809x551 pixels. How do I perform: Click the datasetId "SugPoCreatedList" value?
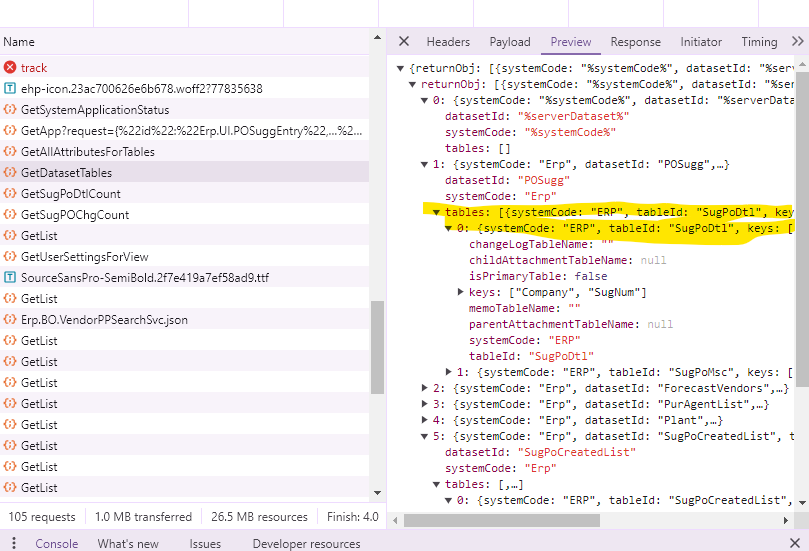(580, 452)
